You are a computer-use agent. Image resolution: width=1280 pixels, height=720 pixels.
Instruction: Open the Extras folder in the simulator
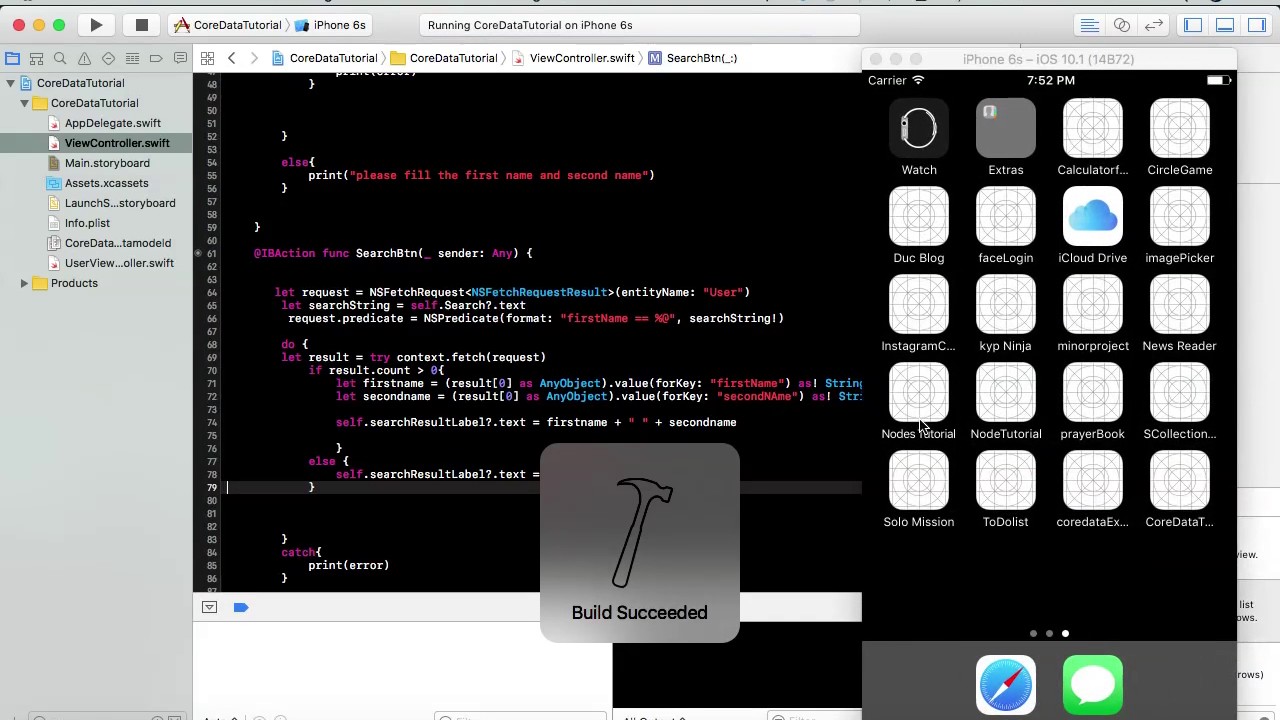(1006, 128)
